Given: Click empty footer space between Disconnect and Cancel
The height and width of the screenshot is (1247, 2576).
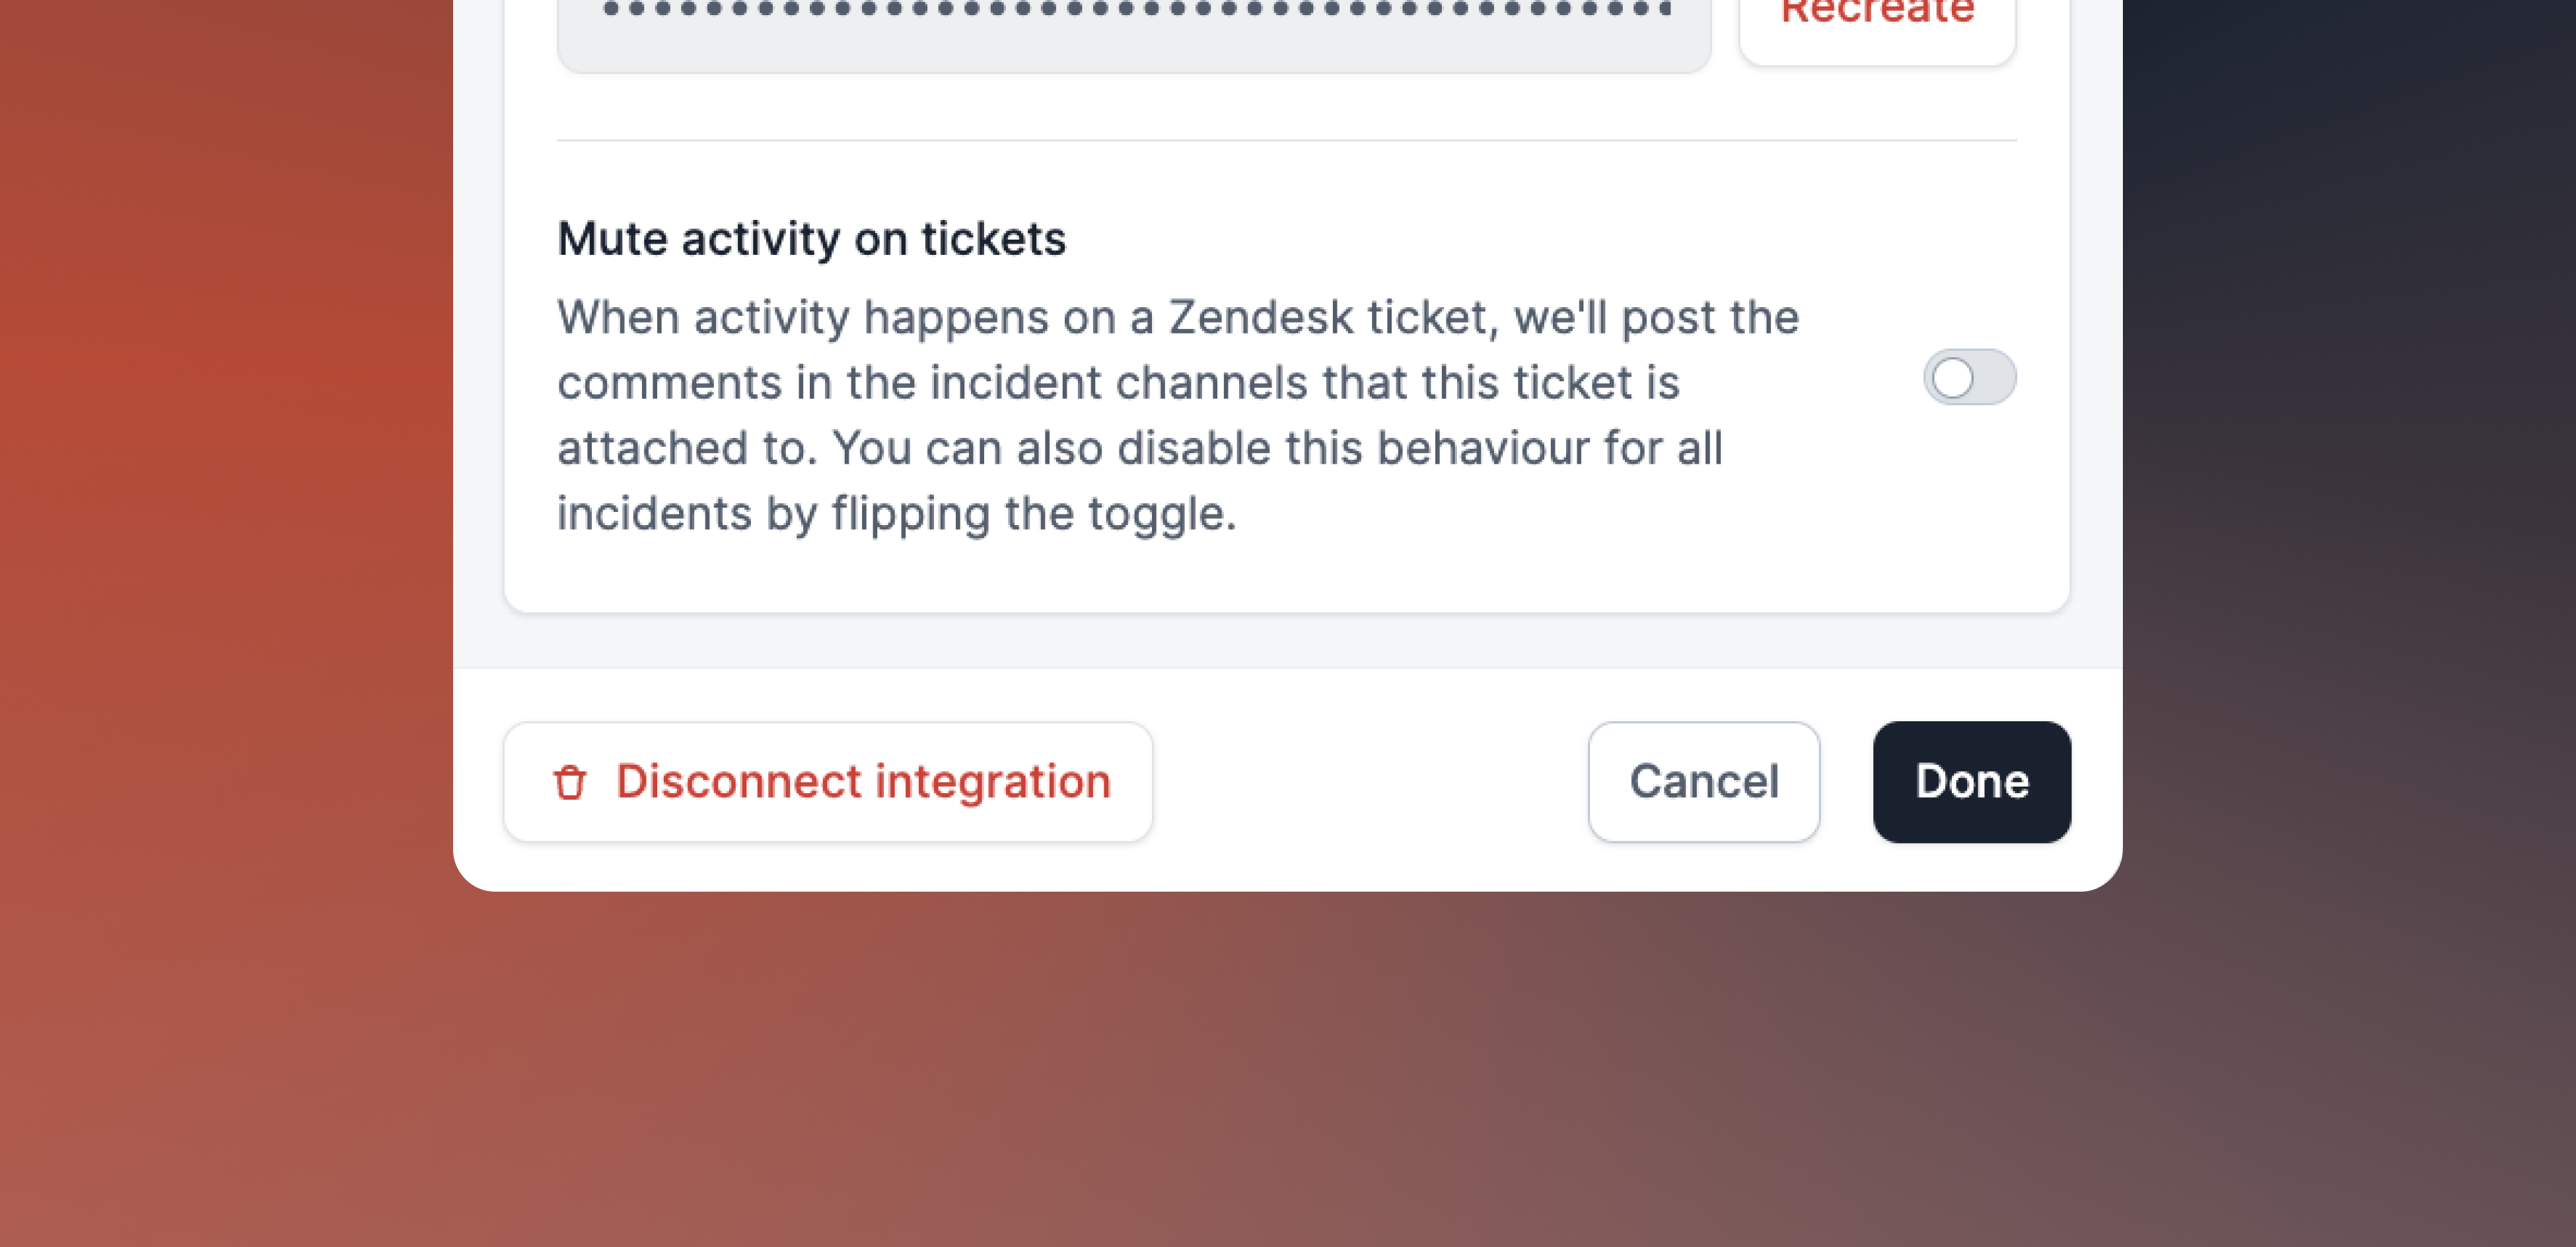Looking at the screenshot, I should coord(1370,782).
